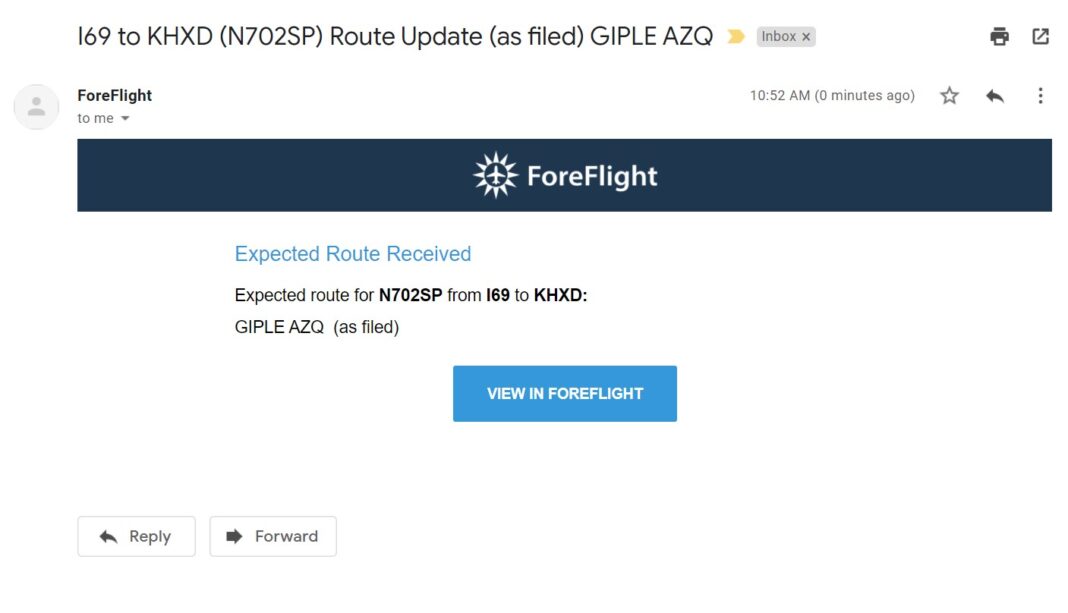Open the more options three-dot menu
The image size is (1068, 613).
[x=1041, y=95]
